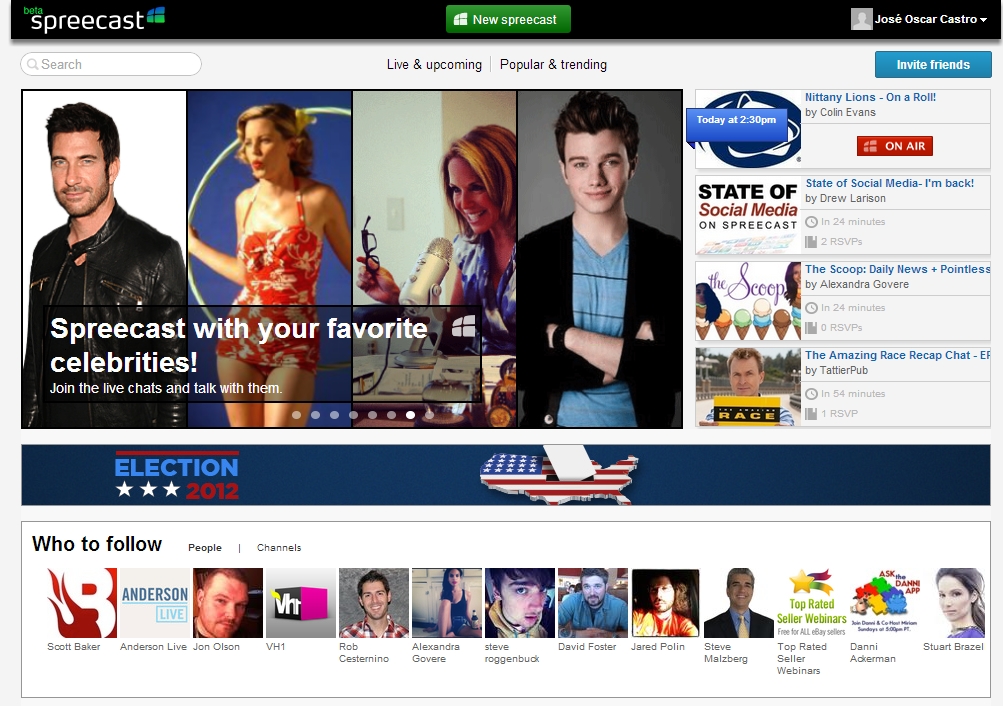
Task: Switch to Live & upcoming tab
Action: [434, 65]
